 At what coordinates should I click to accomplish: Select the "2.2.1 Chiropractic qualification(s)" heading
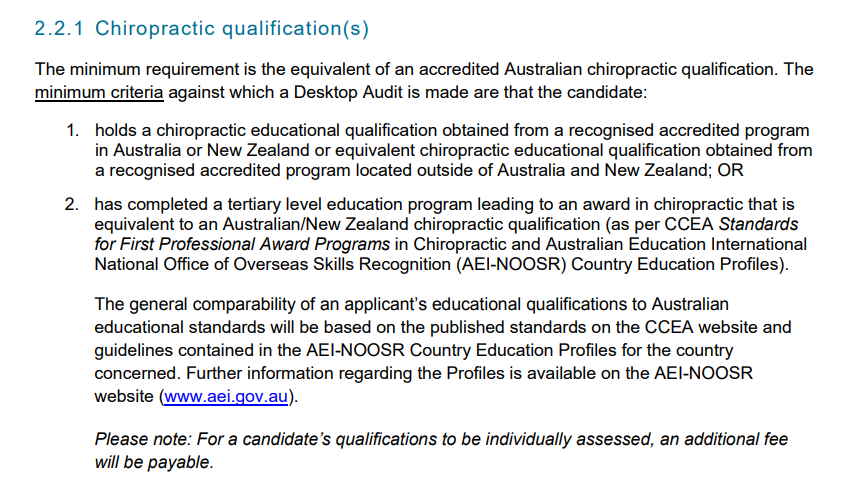202,29
